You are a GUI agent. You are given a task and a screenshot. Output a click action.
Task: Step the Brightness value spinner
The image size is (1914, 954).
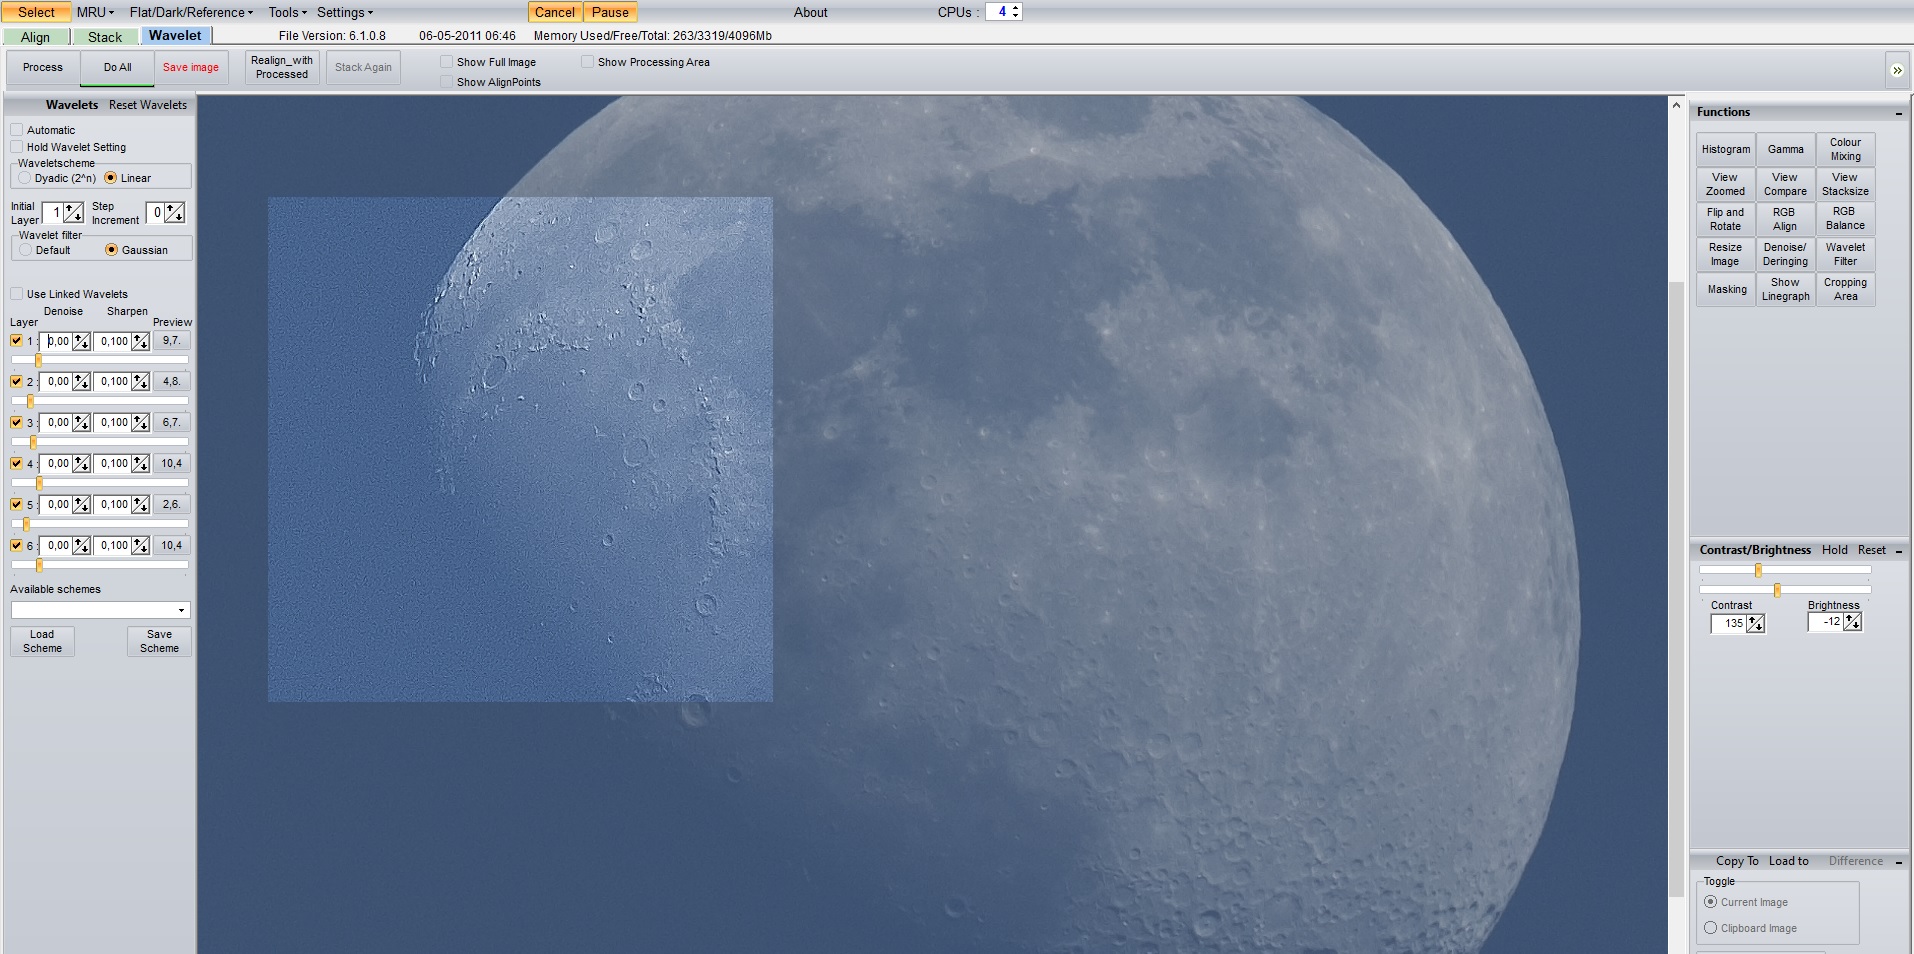tap(1853, 622)
